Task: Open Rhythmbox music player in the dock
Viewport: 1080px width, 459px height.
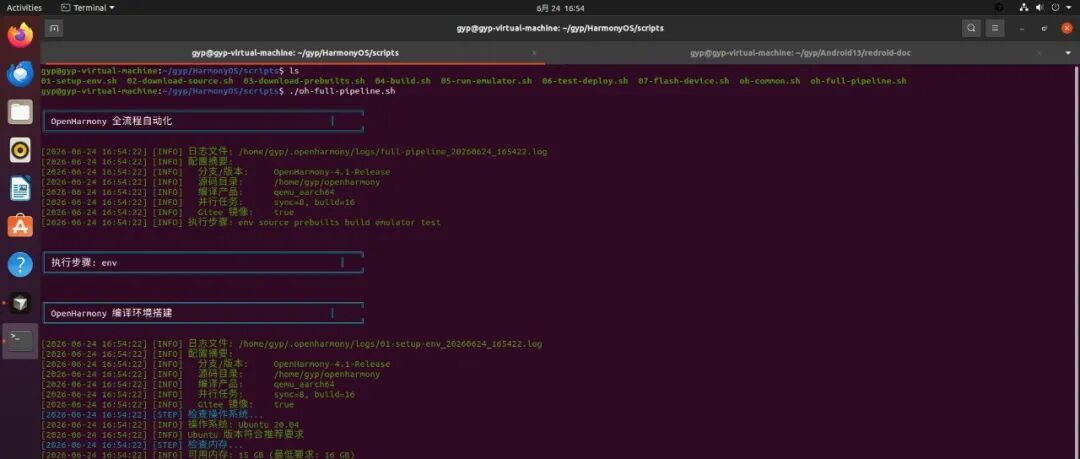Action: [x=20, y=150]
